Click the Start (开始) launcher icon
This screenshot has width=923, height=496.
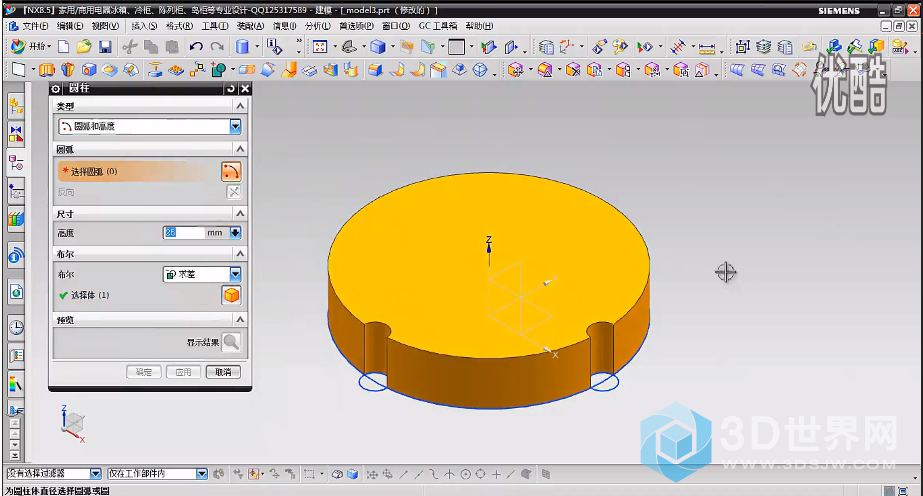(31, 46)
